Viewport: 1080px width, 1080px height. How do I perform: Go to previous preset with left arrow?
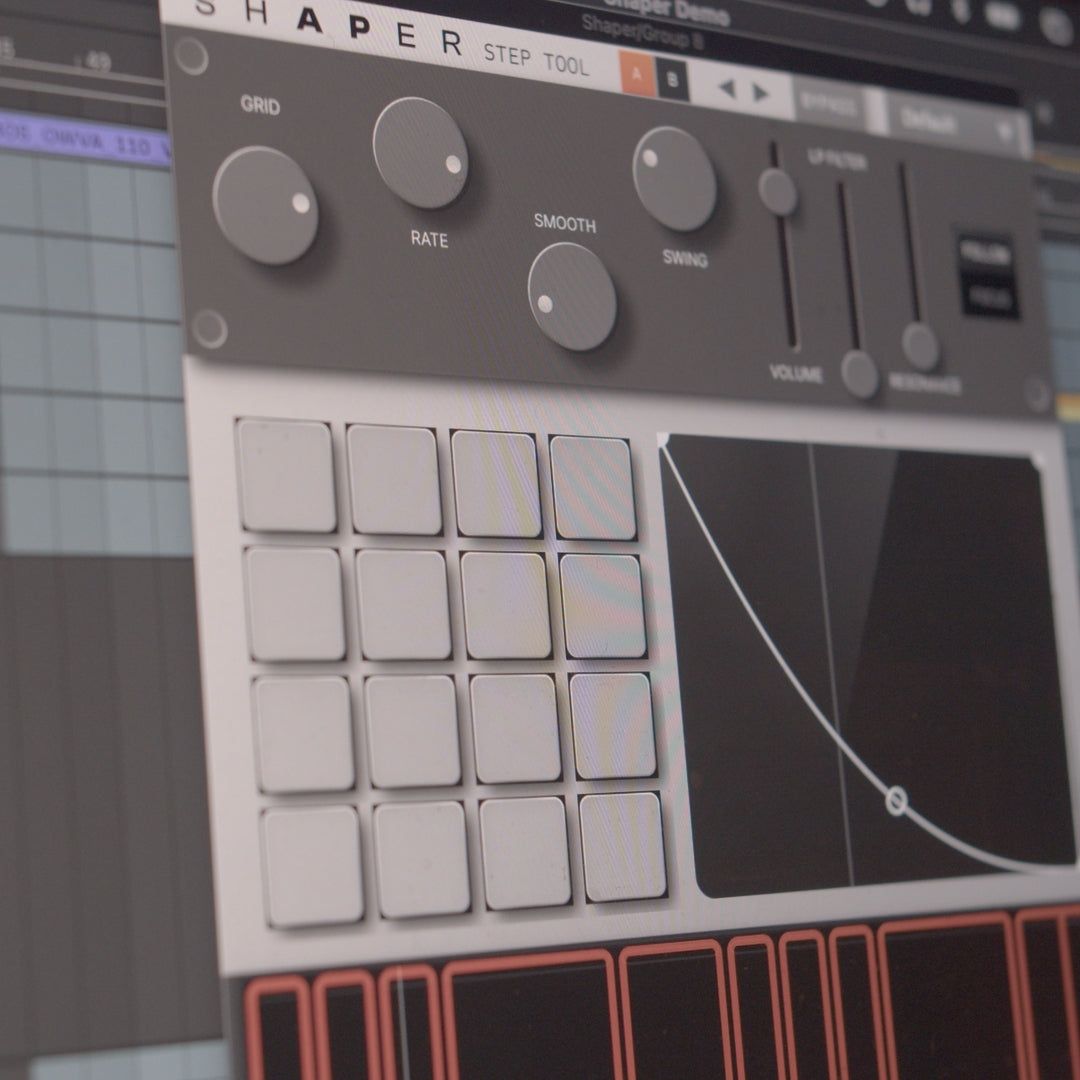pyautogui.click(x=727, y=89)
